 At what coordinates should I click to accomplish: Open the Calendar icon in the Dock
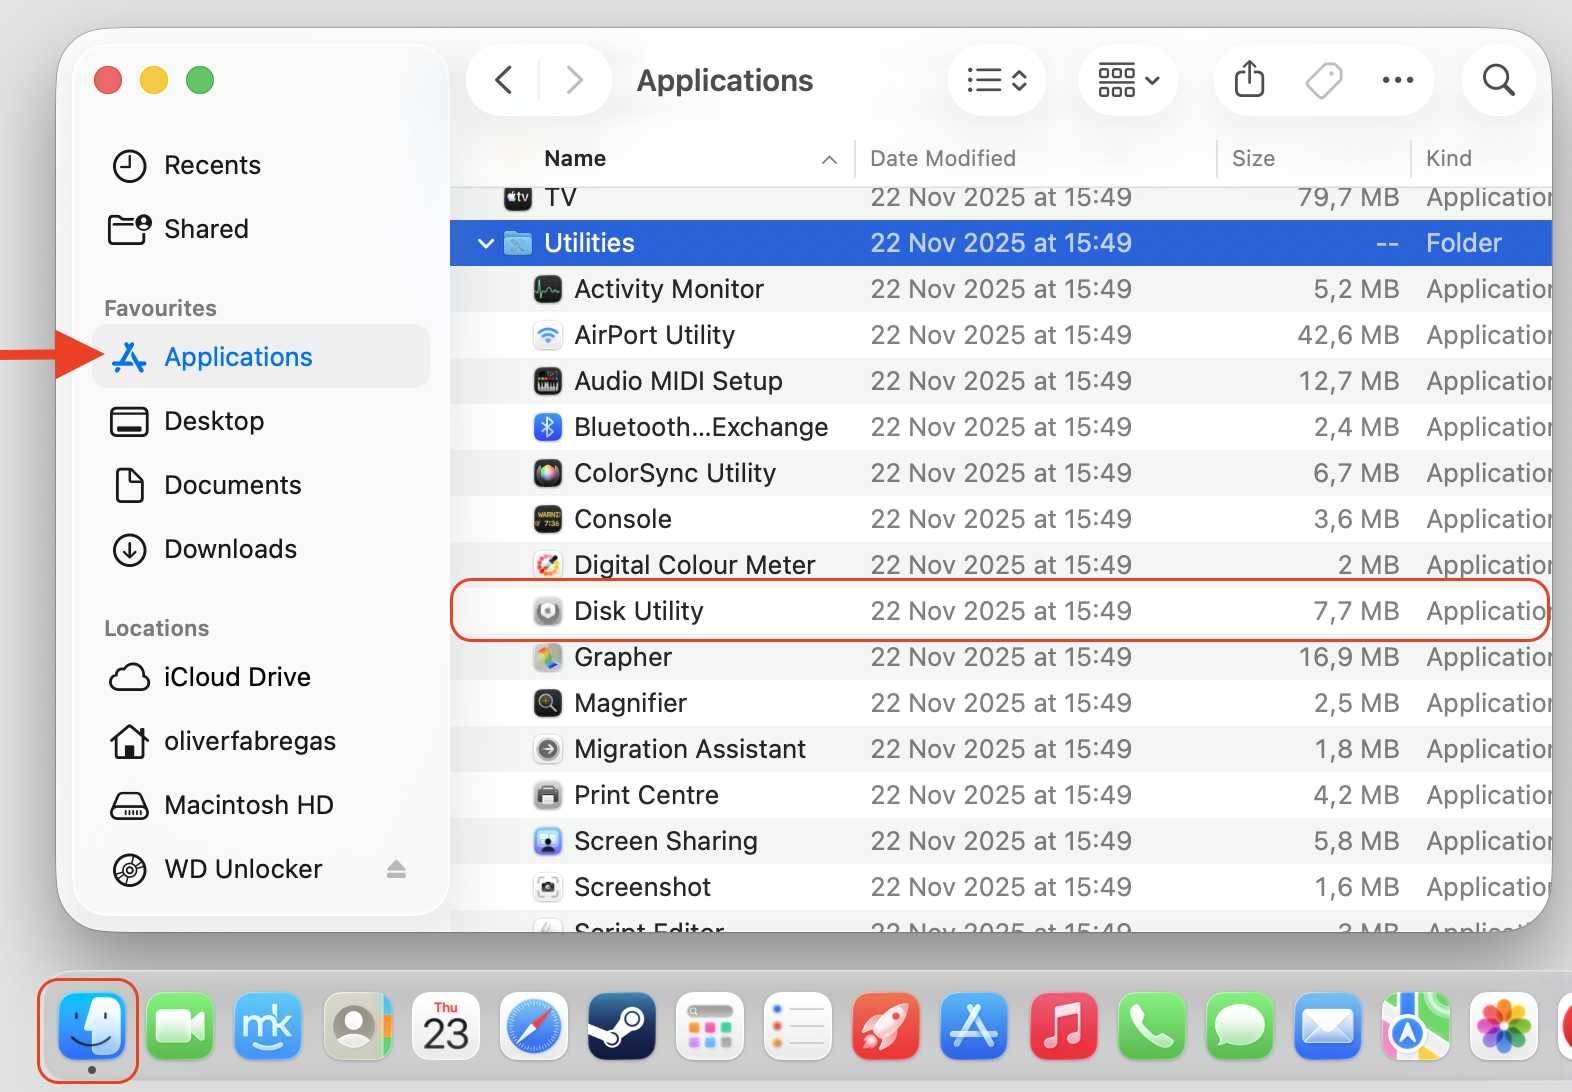click(446, 1026)
